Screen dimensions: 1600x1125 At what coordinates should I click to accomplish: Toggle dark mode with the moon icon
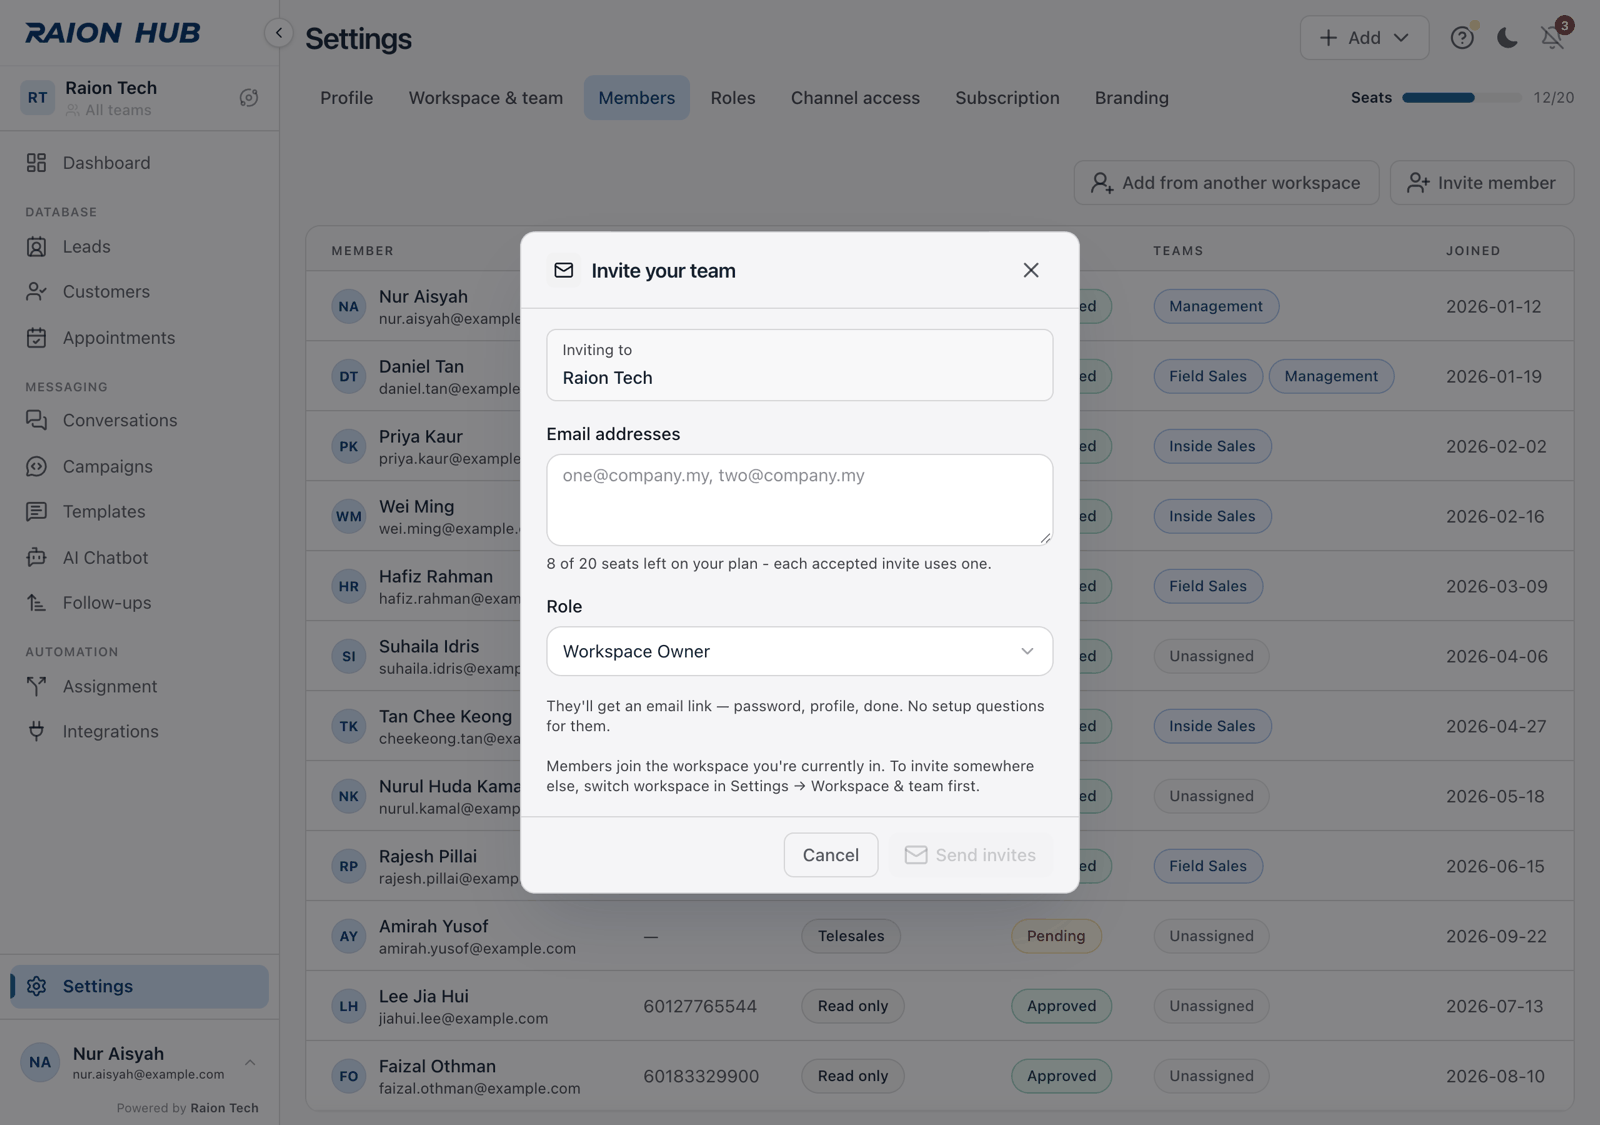click(1507, 38)
